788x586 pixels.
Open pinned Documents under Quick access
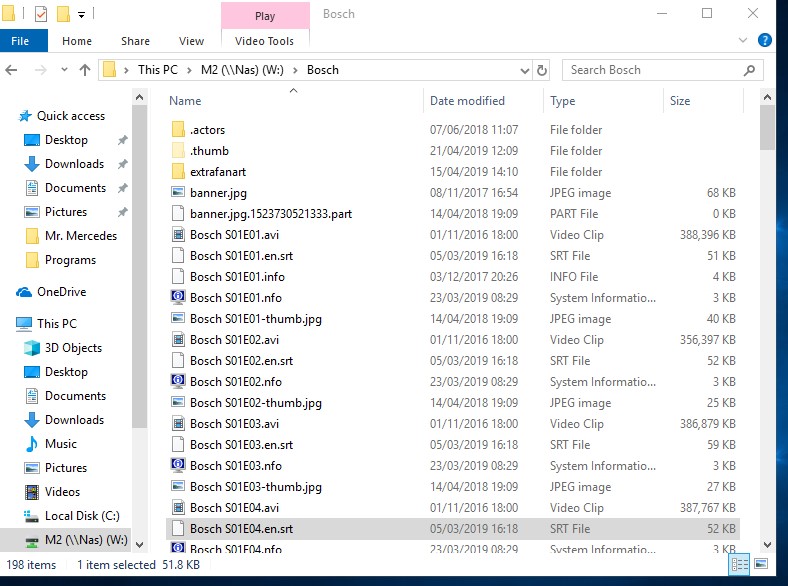point(75,188)
